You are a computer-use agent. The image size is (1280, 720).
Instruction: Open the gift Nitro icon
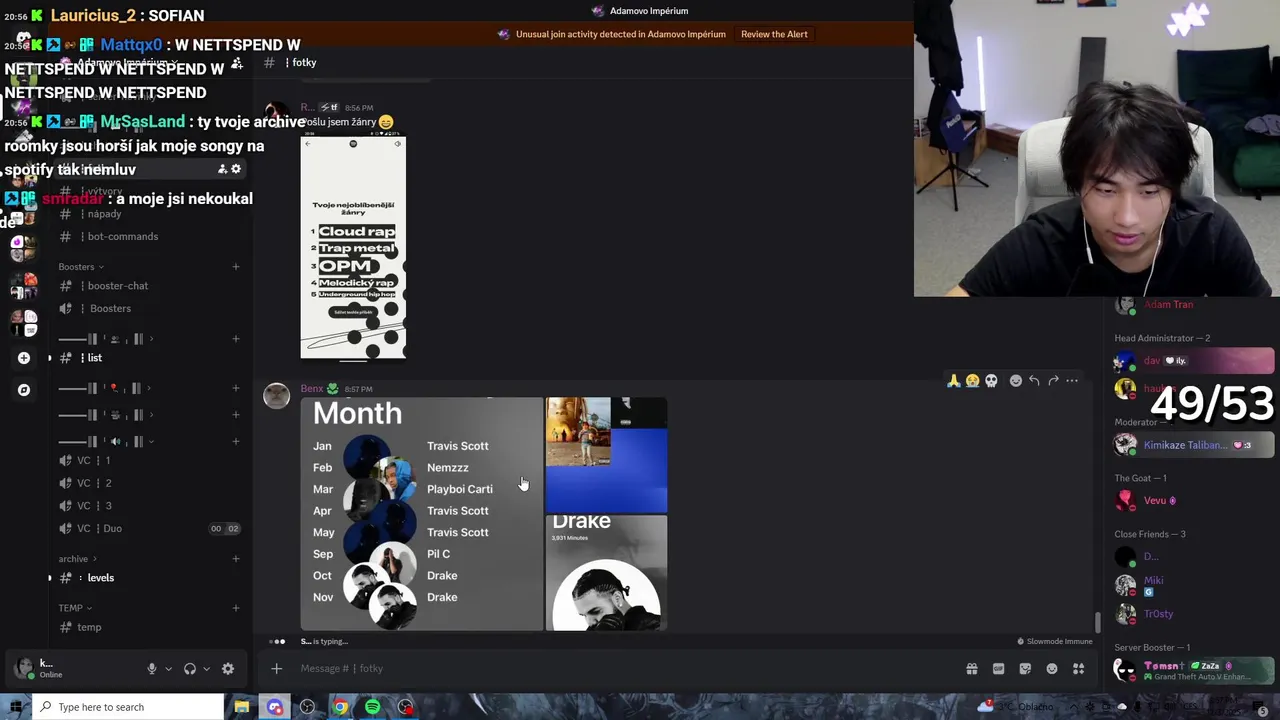point(971,669)
